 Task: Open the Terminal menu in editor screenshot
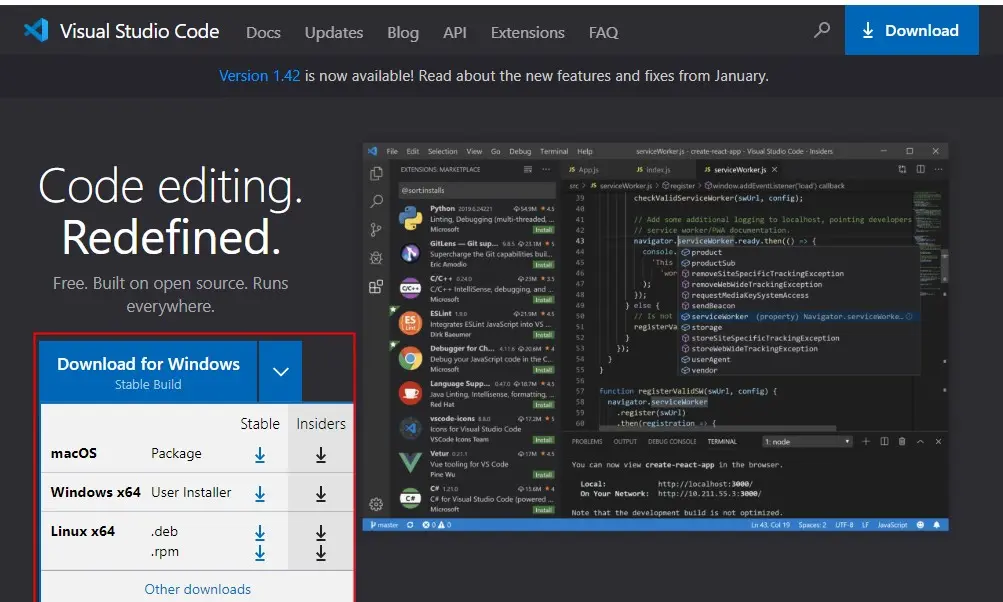coord(554,152)
